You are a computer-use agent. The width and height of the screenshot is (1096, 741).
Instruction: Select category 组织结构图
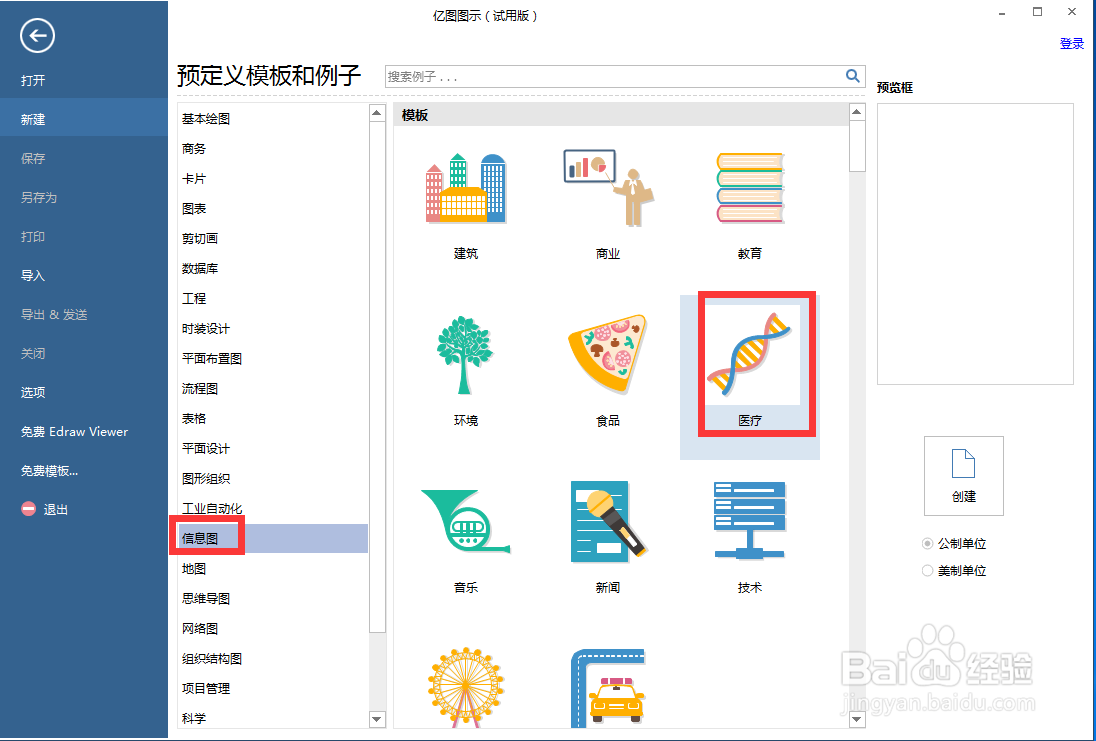point(212,659)
